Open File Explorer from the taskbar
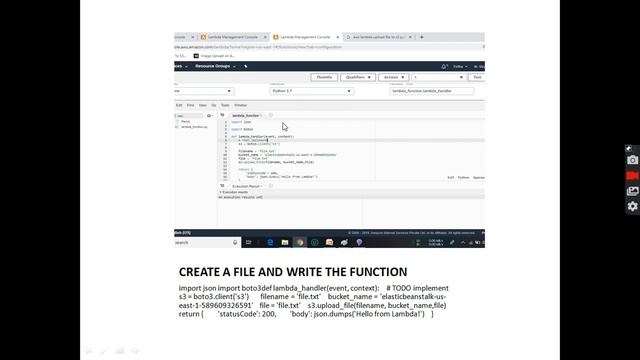This screenshot has width=640, height=360. (x=285, y=242)
